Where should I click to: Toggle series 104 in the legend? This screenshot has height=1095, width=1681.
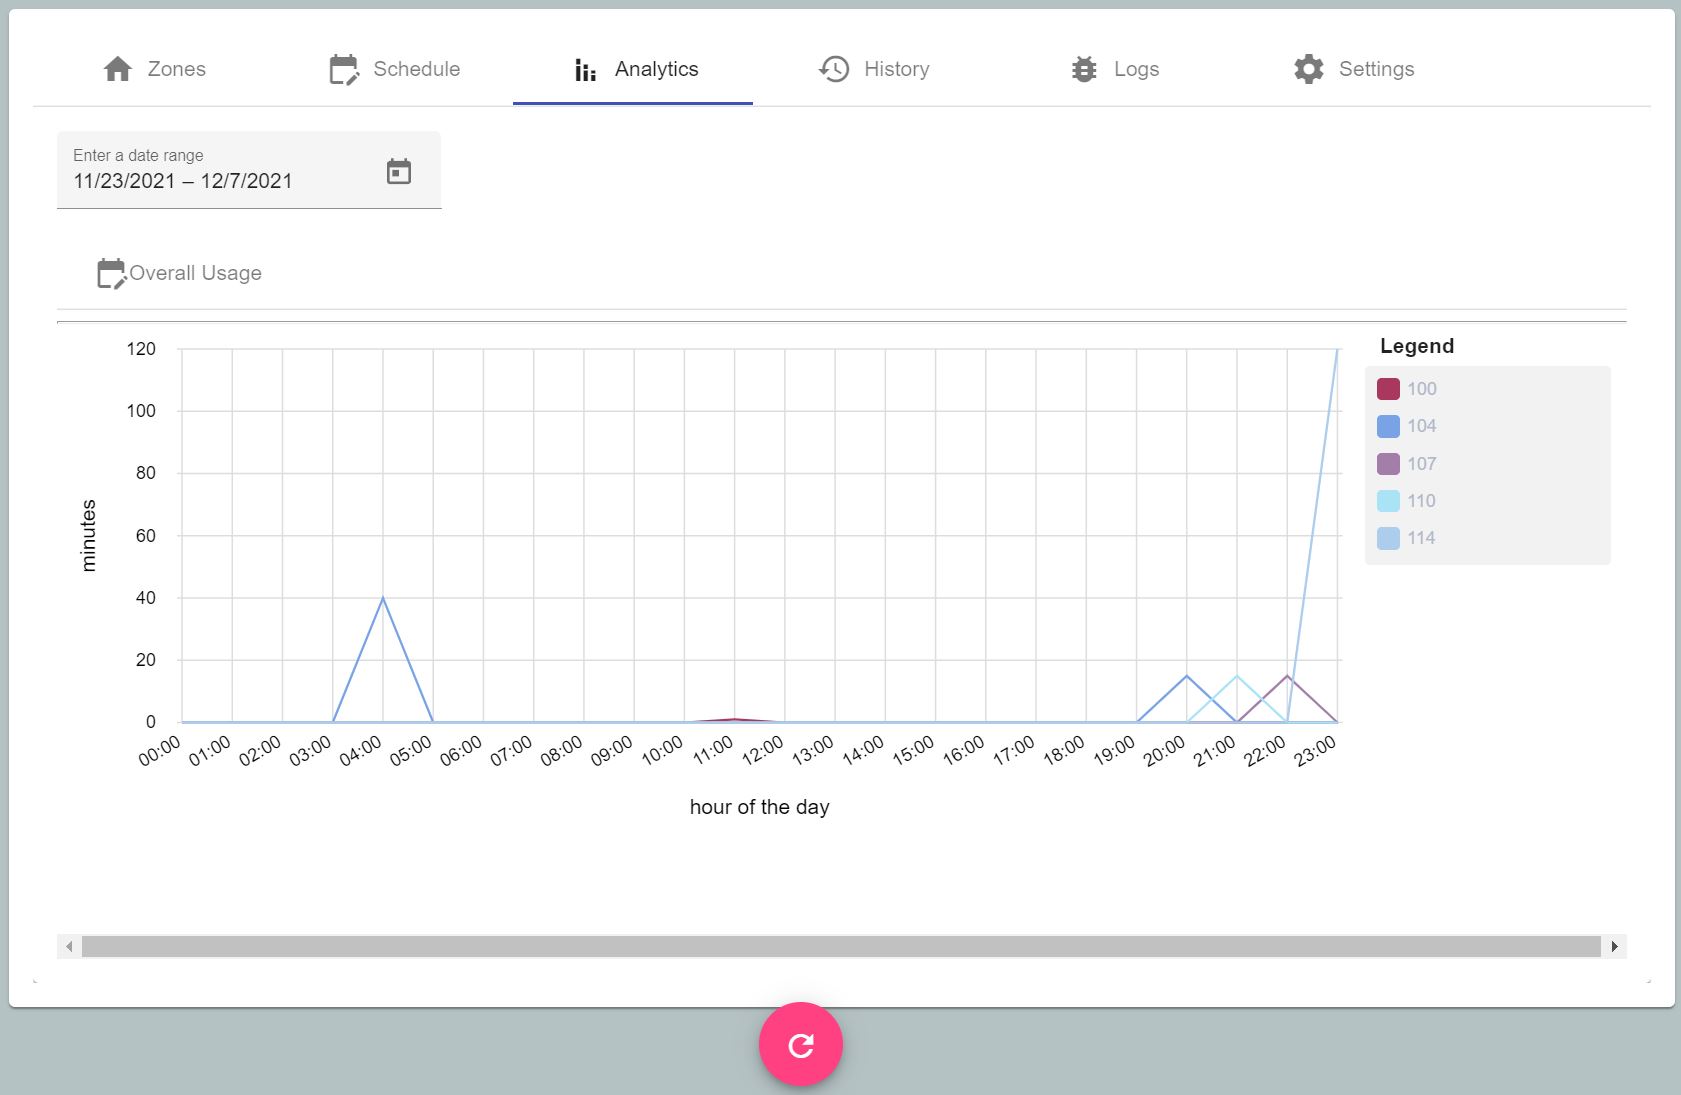(1406, 426)
